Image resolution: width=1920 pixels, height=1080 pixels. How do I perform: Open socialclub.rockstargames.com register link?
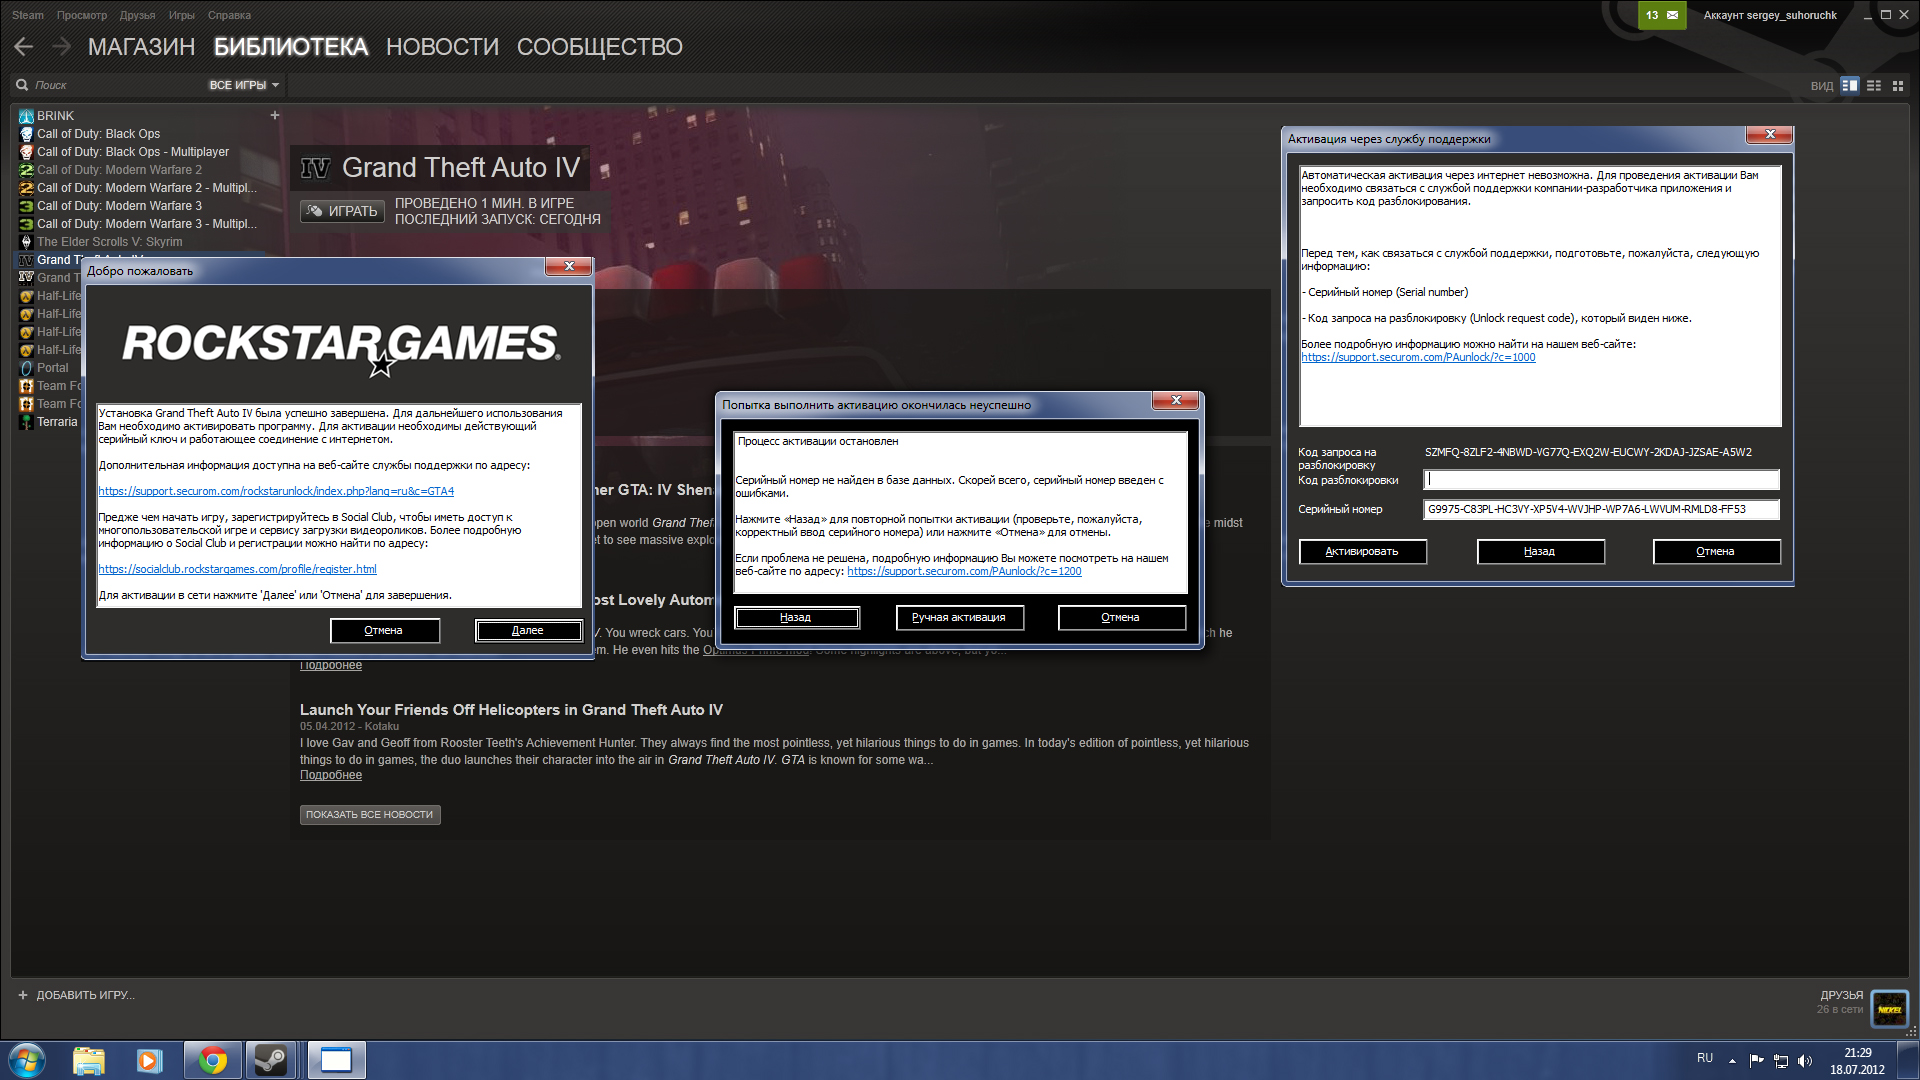pyautogui.click(x=237, y=570)
